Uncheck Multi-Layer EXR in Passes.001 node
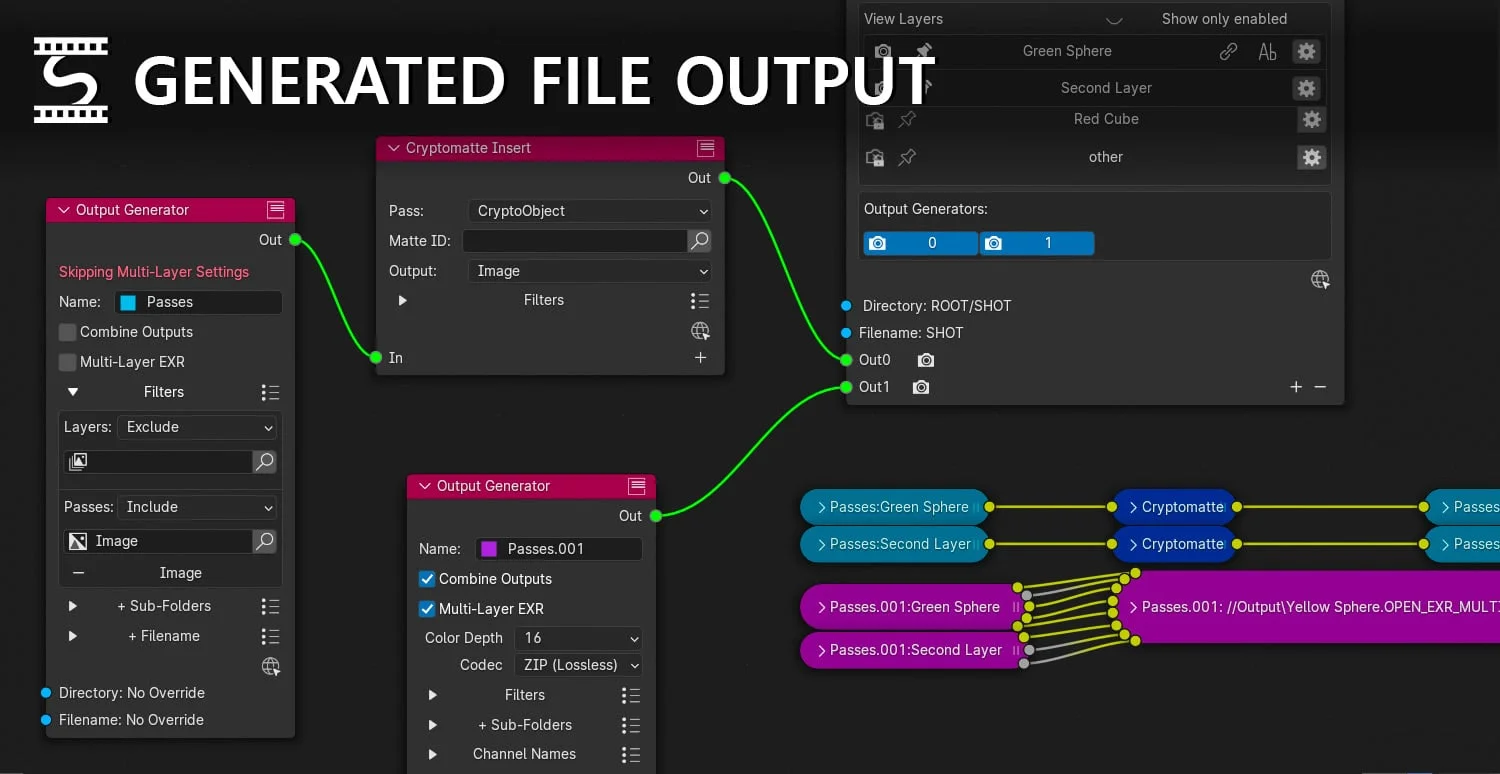 click(427, 608)
